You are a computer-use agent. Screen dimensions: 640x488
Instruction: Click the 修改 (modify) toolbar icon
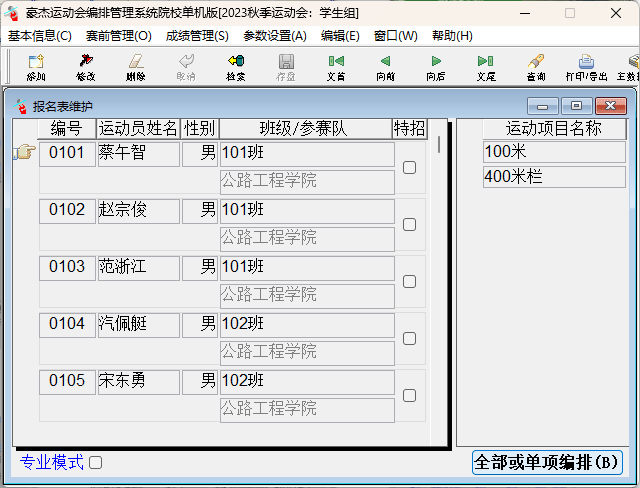coord(86,67)
